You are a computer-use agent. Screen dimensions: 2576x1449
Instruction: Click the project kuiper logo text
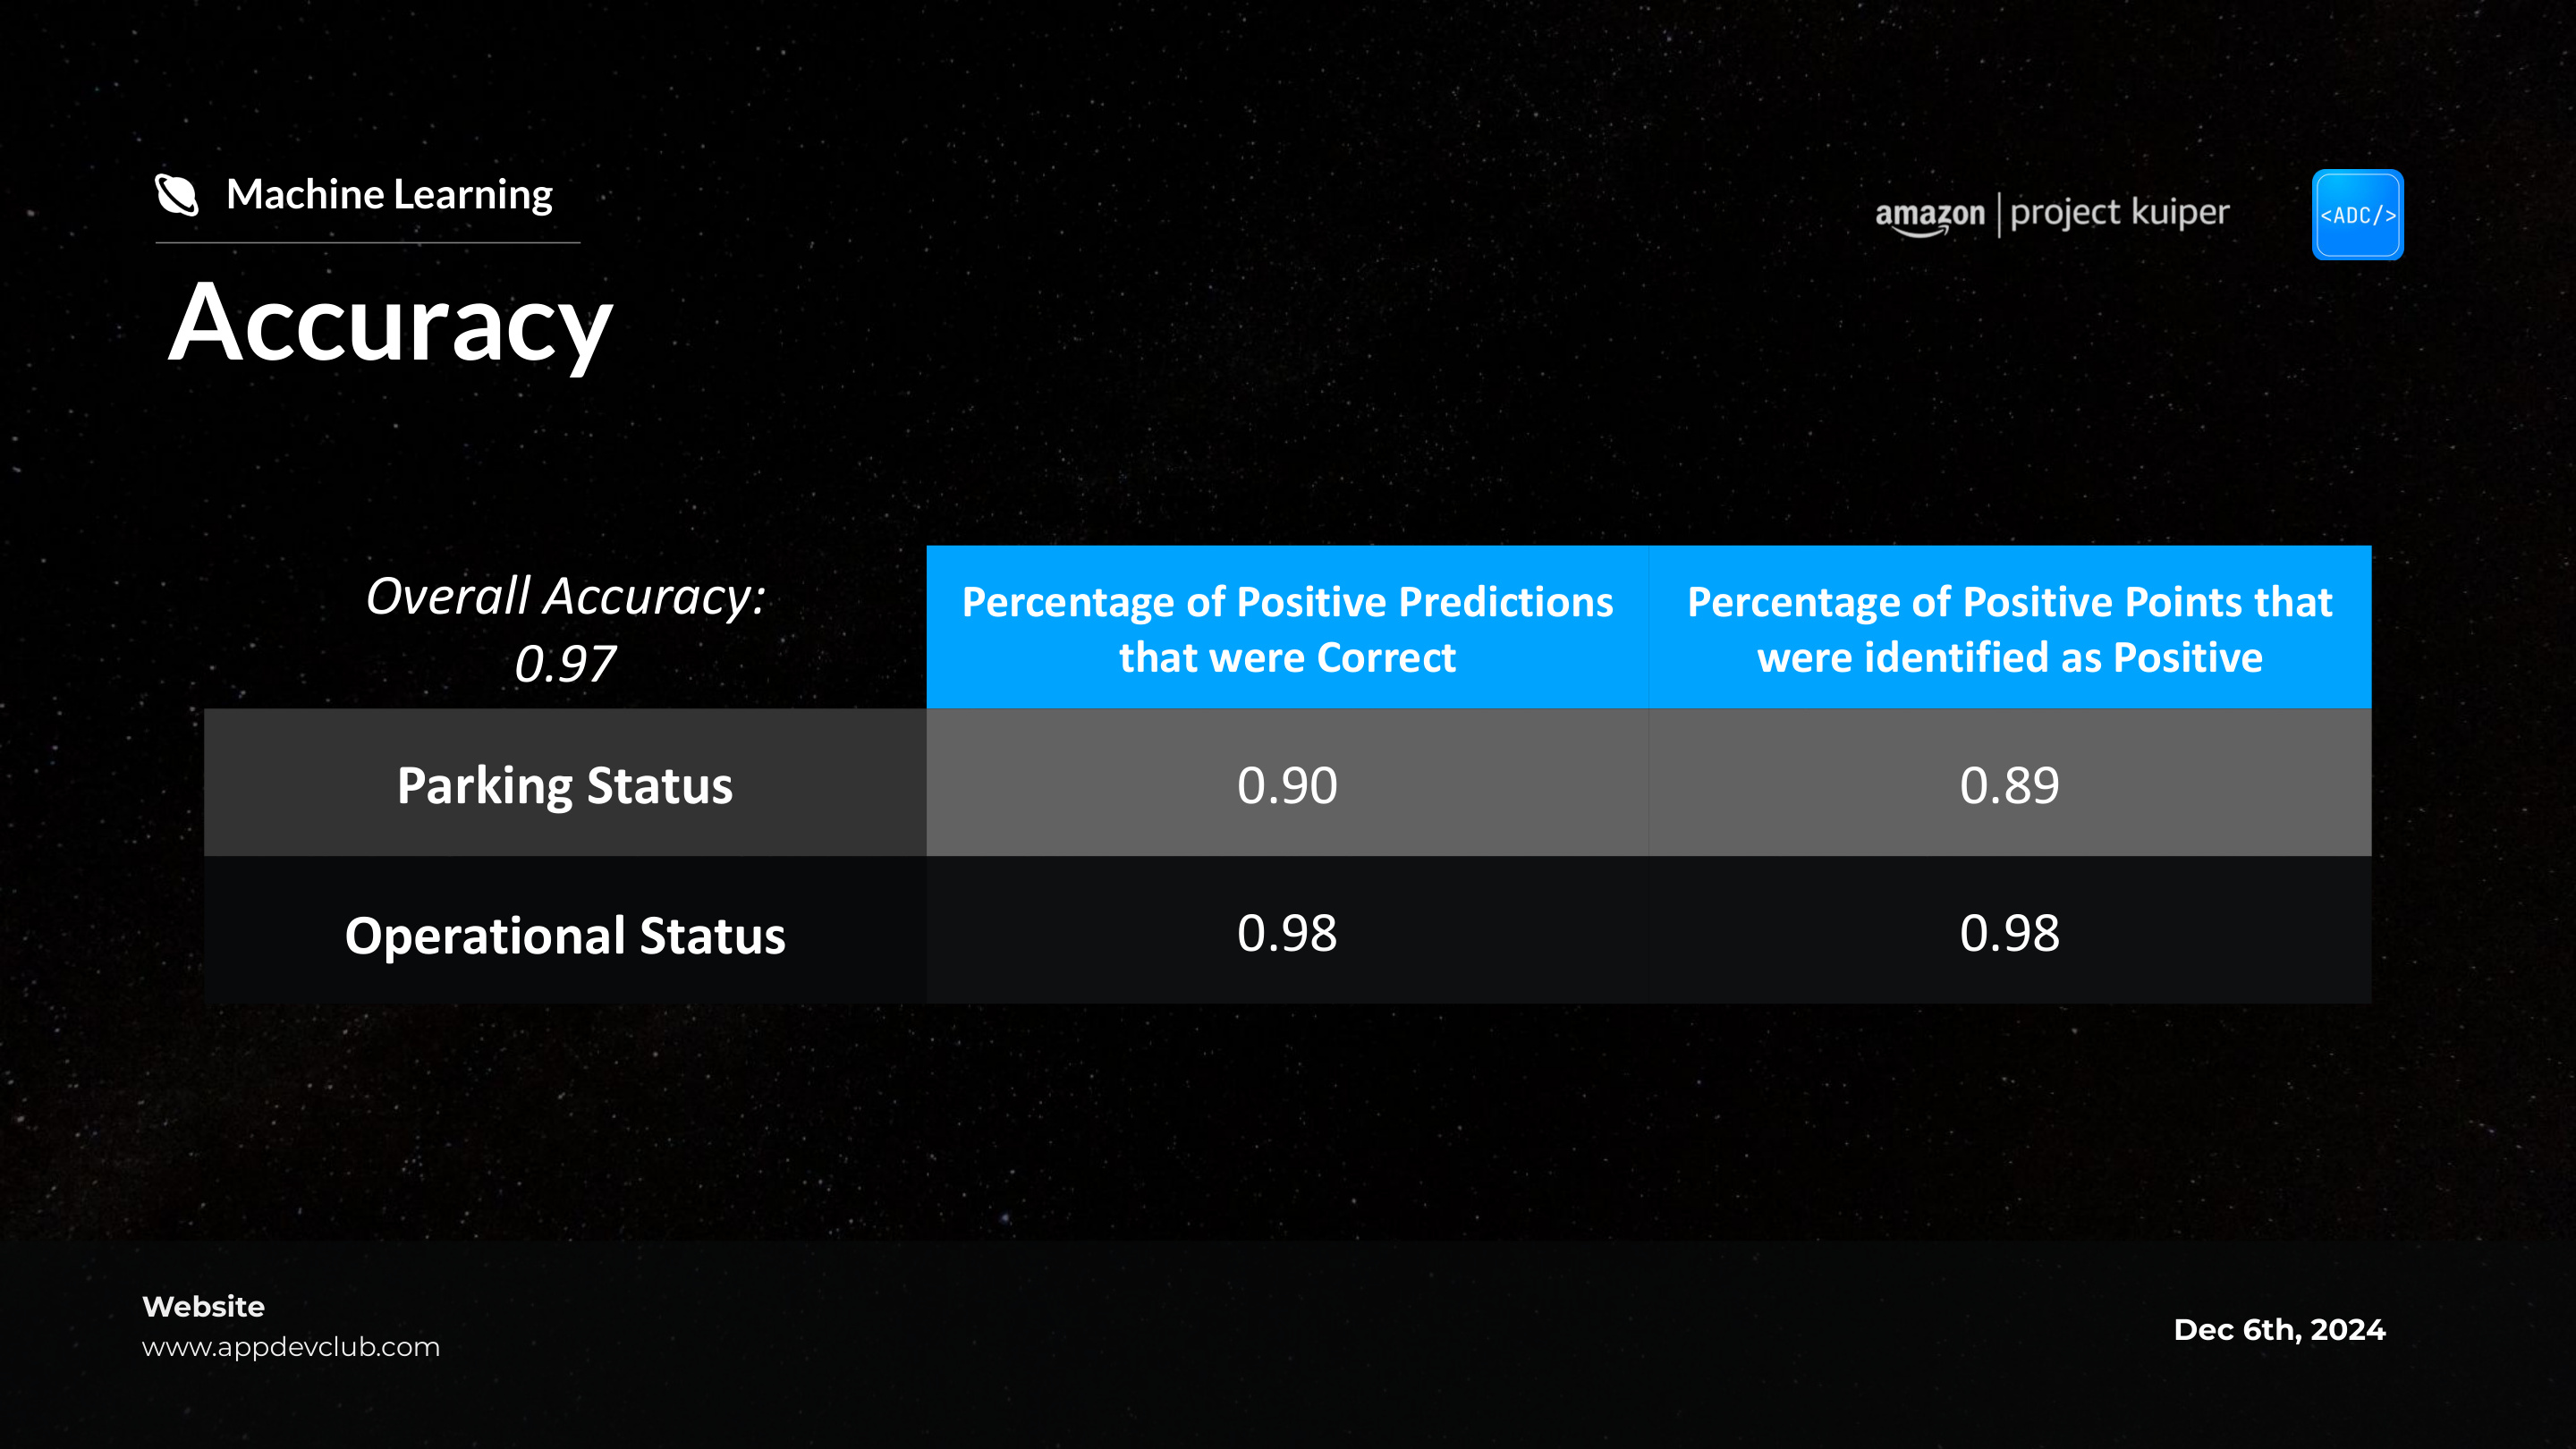2119,213
